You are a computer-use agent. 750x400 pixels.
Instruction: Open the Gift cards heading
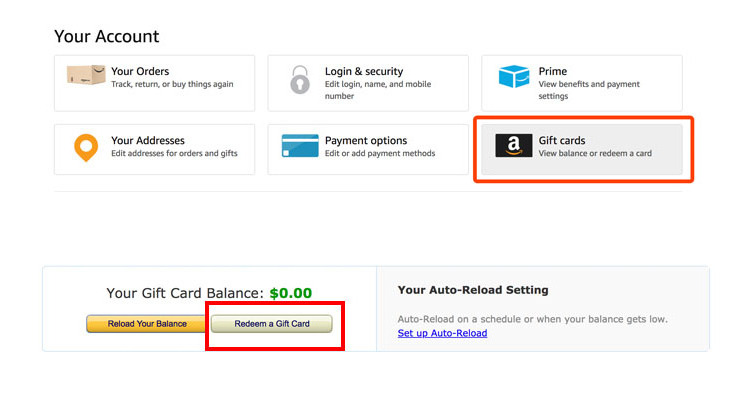click(562, 140)
